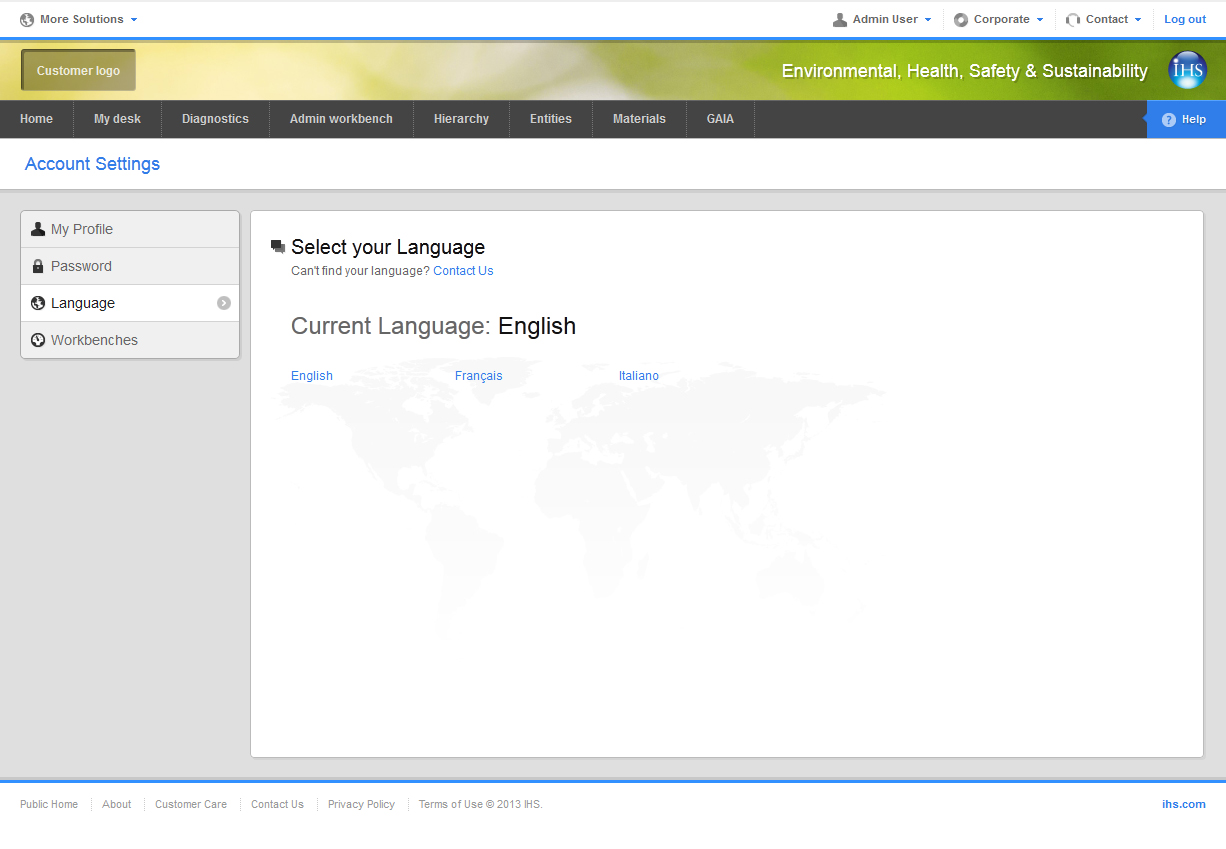
Task: Click the globe icon beside More Solutions
Action: [27, 20]
